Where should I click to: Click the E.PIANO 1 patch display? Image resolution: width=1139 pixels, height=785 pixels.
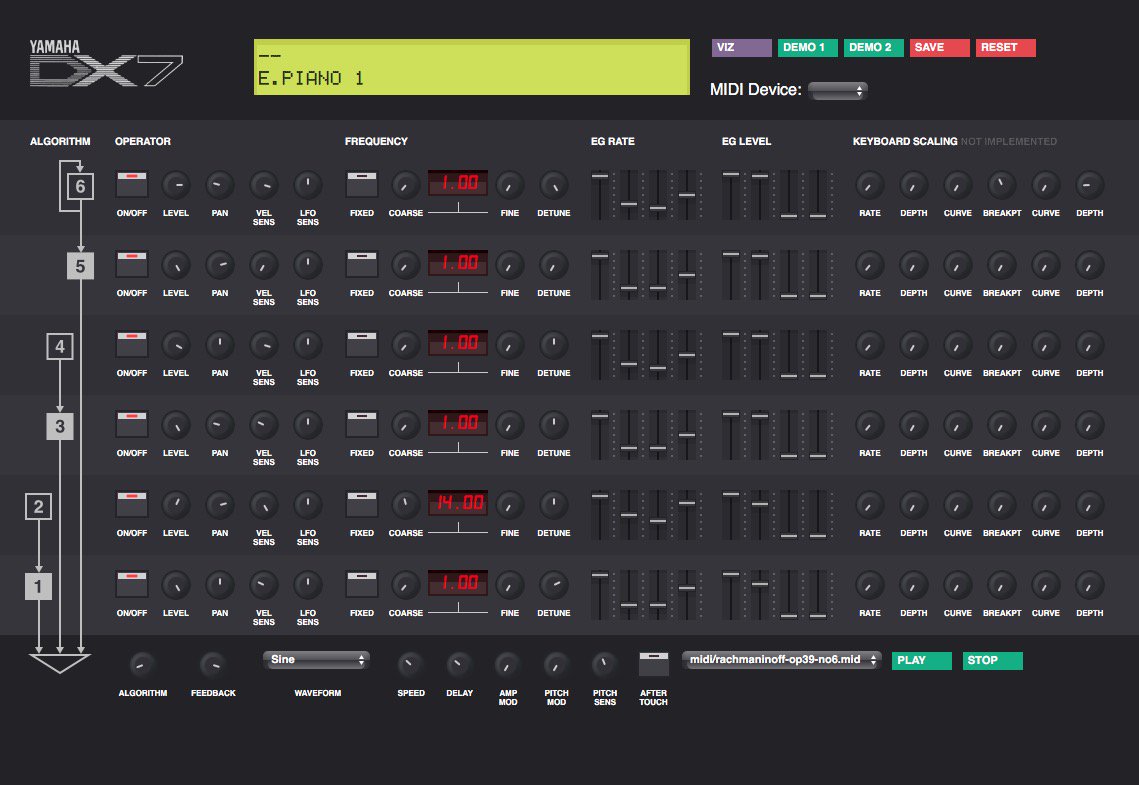point(470,67)
